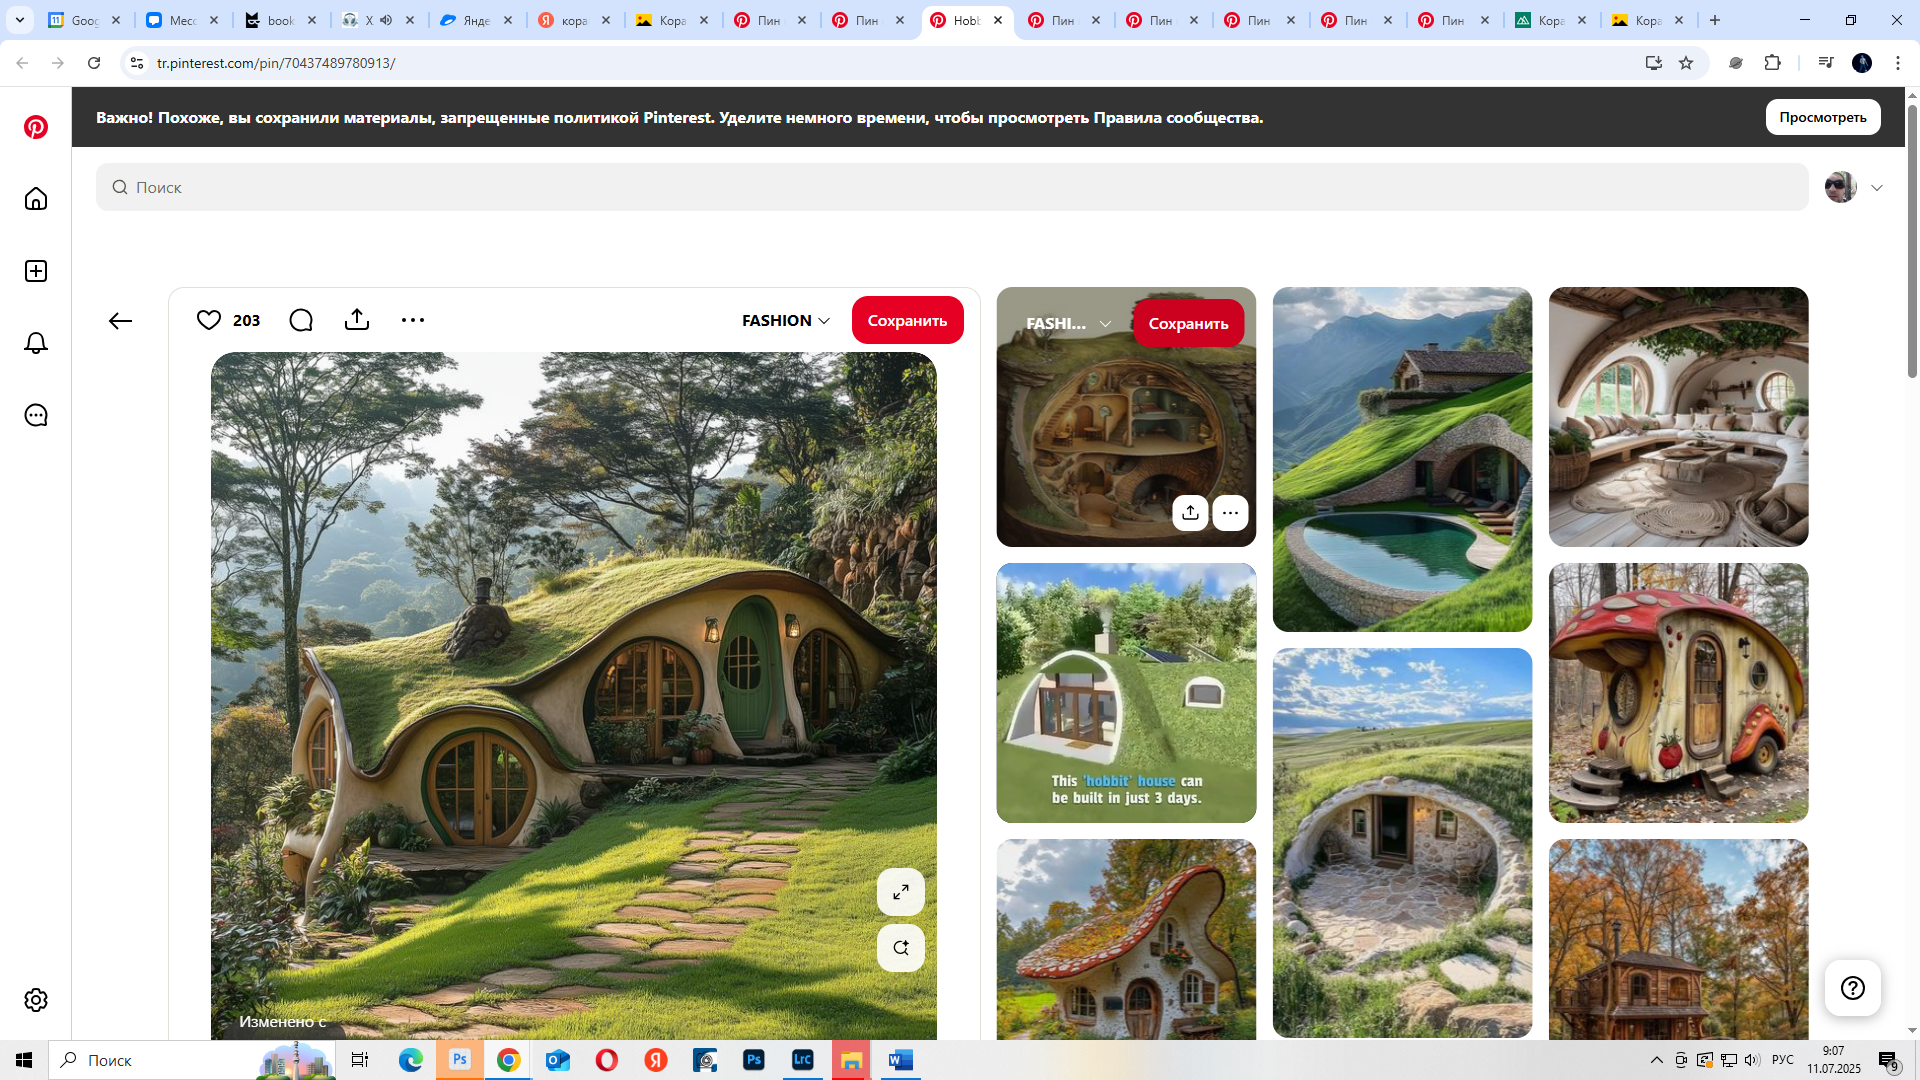Click the Просмотреть button in the banner
1920x1080 pixels.
pyautogui.click(x=1822, y=117)
